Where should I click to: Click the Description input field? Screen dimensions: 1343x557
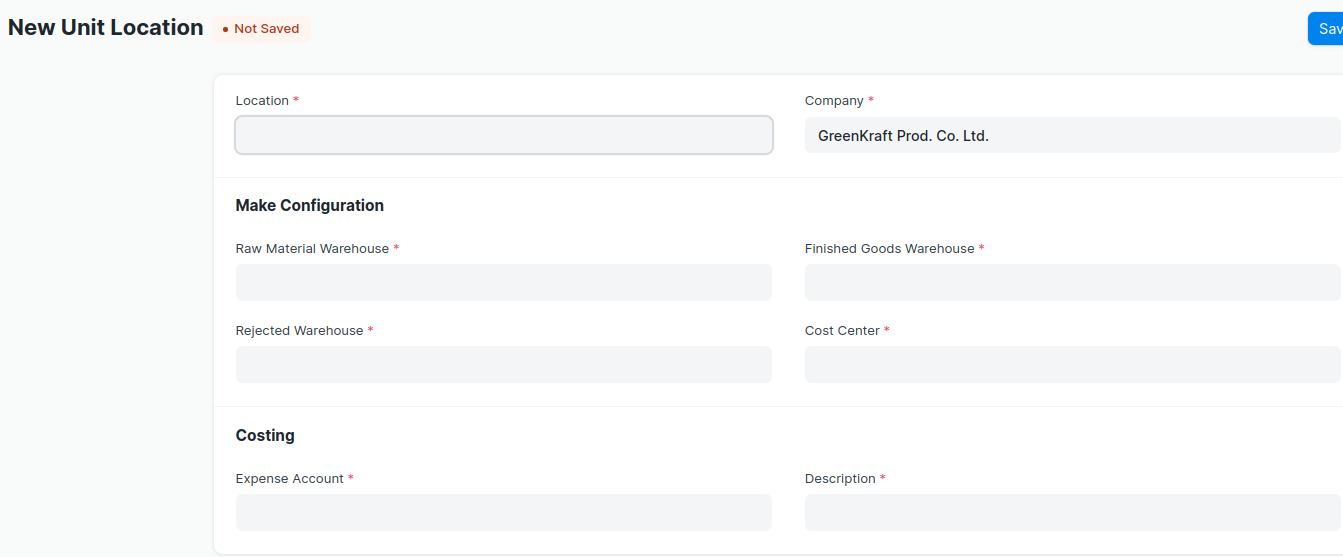click(x=1071, y=513)
